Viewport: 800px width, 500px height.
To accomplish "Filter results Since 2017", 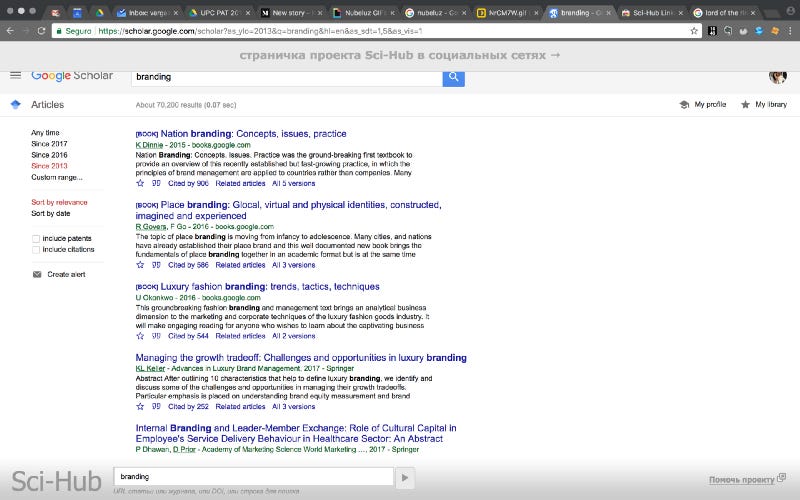I will [49, 144].
